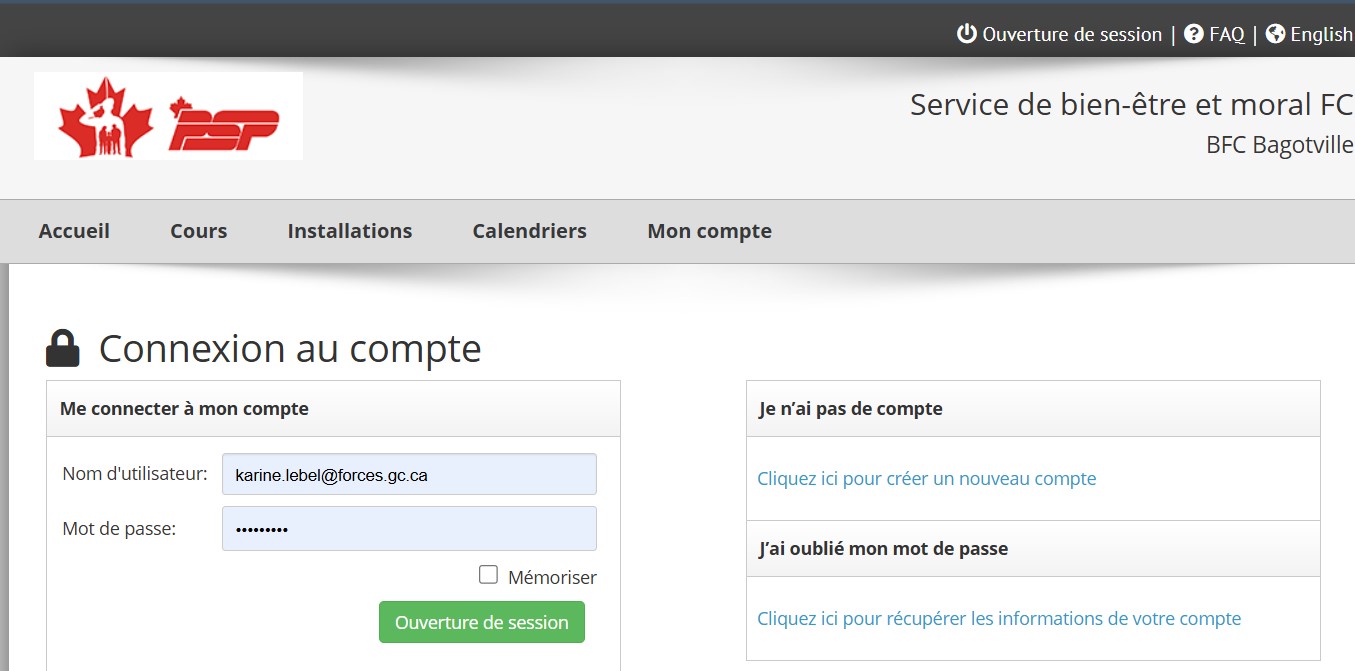Open the top-bar "Ouverture de session" link
Screen dimensions: 1355x671
coord(1071,34)
